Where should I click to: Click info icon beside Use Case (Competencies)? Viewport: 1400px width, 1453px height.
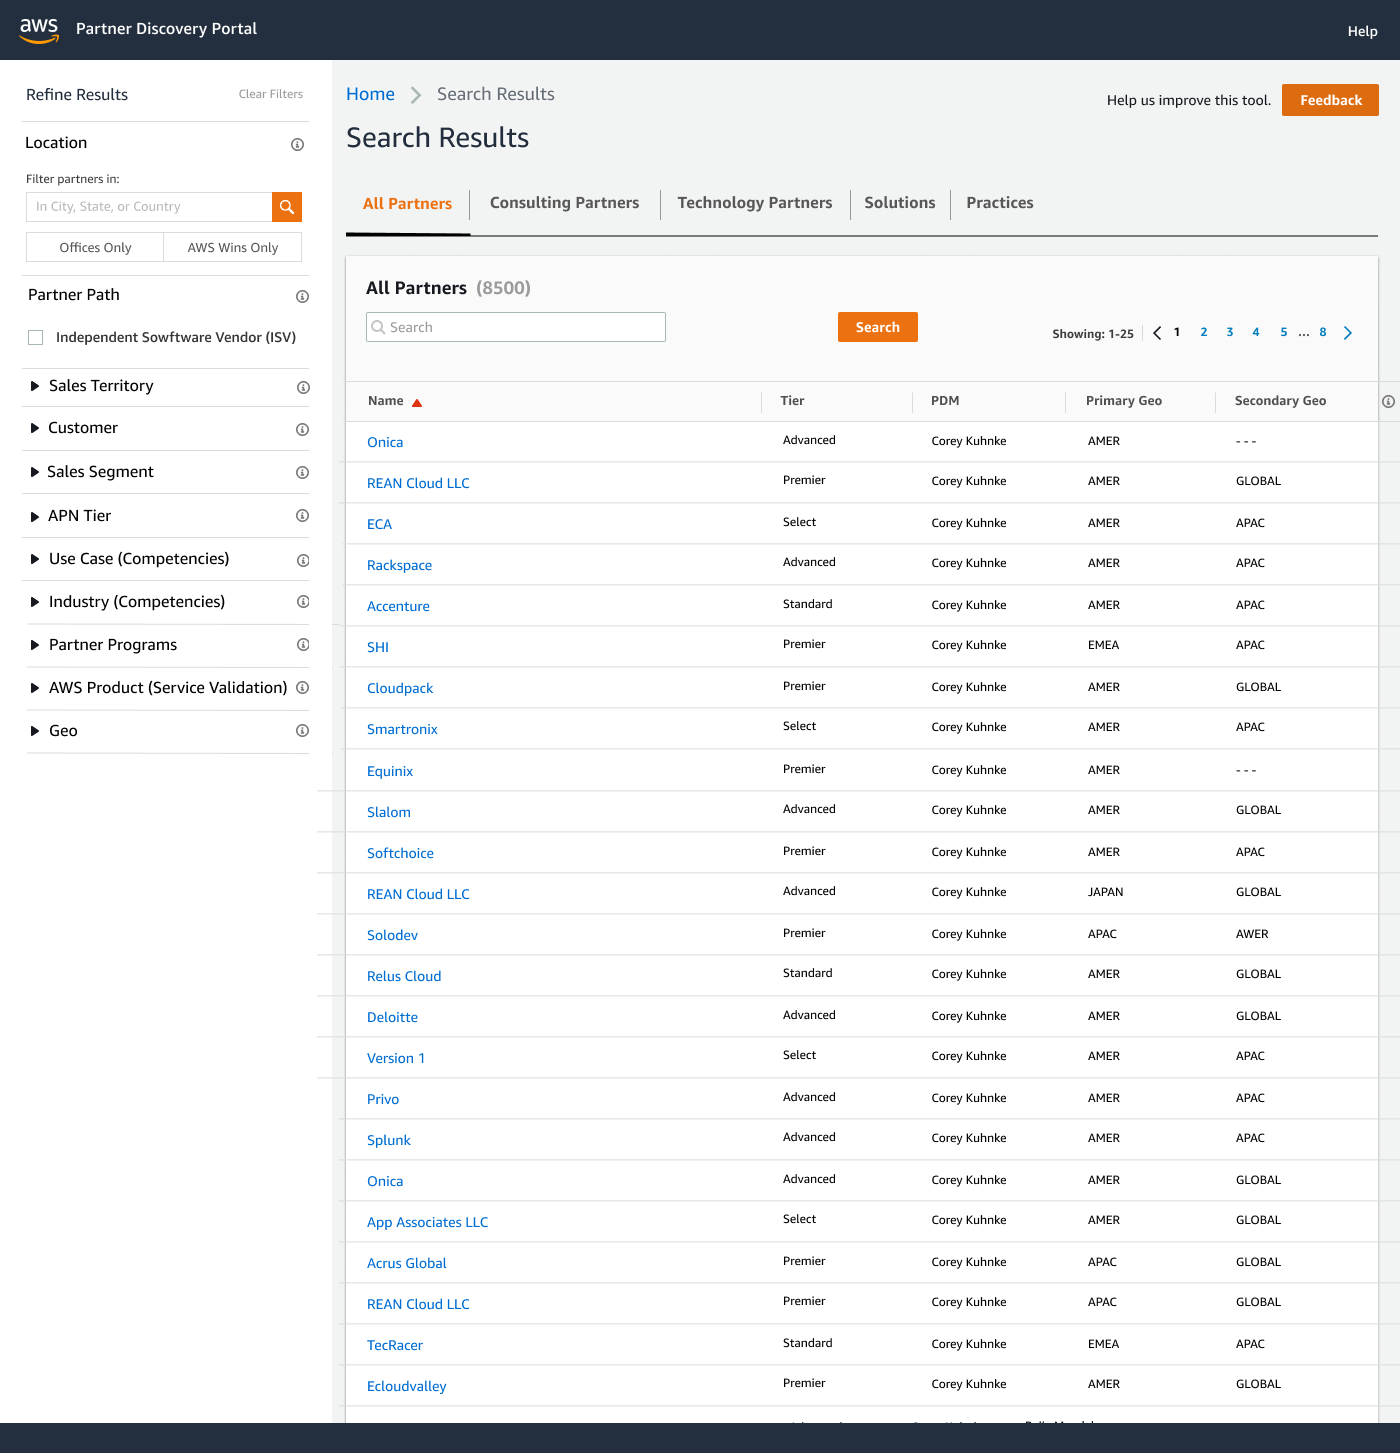coord(303,561)
